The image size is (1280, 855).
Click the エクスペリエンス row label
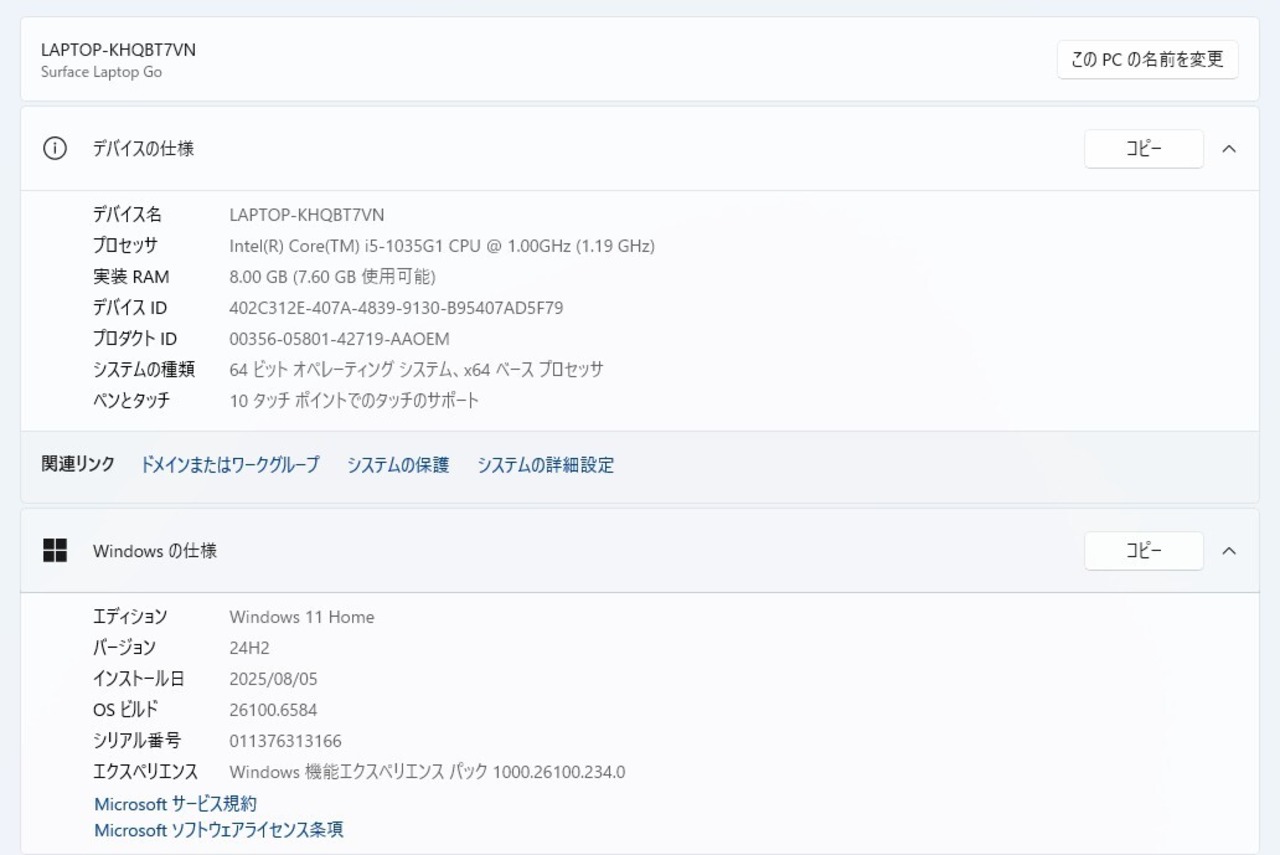click(x=146, y=771)
